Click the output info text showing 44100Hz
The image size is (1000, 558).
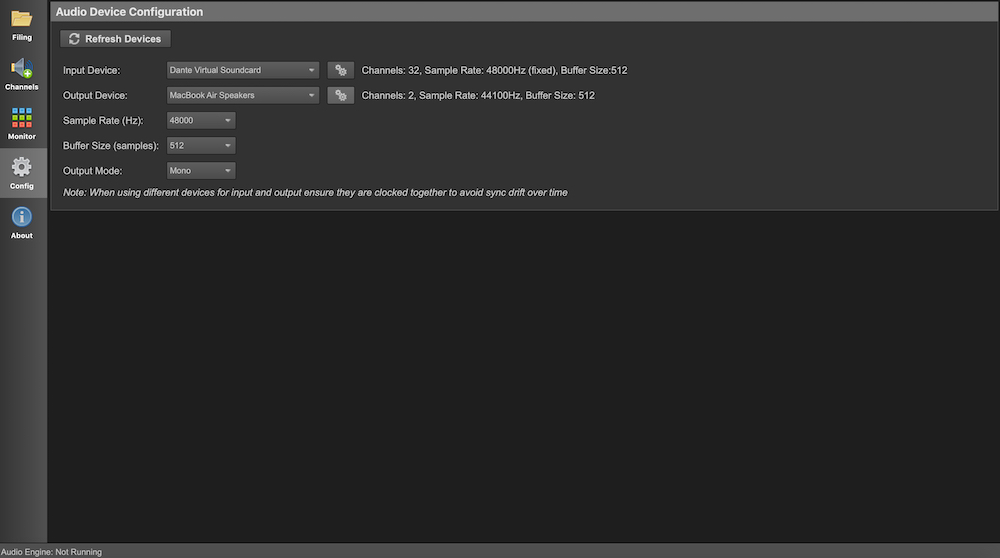(x=478, y=95)
